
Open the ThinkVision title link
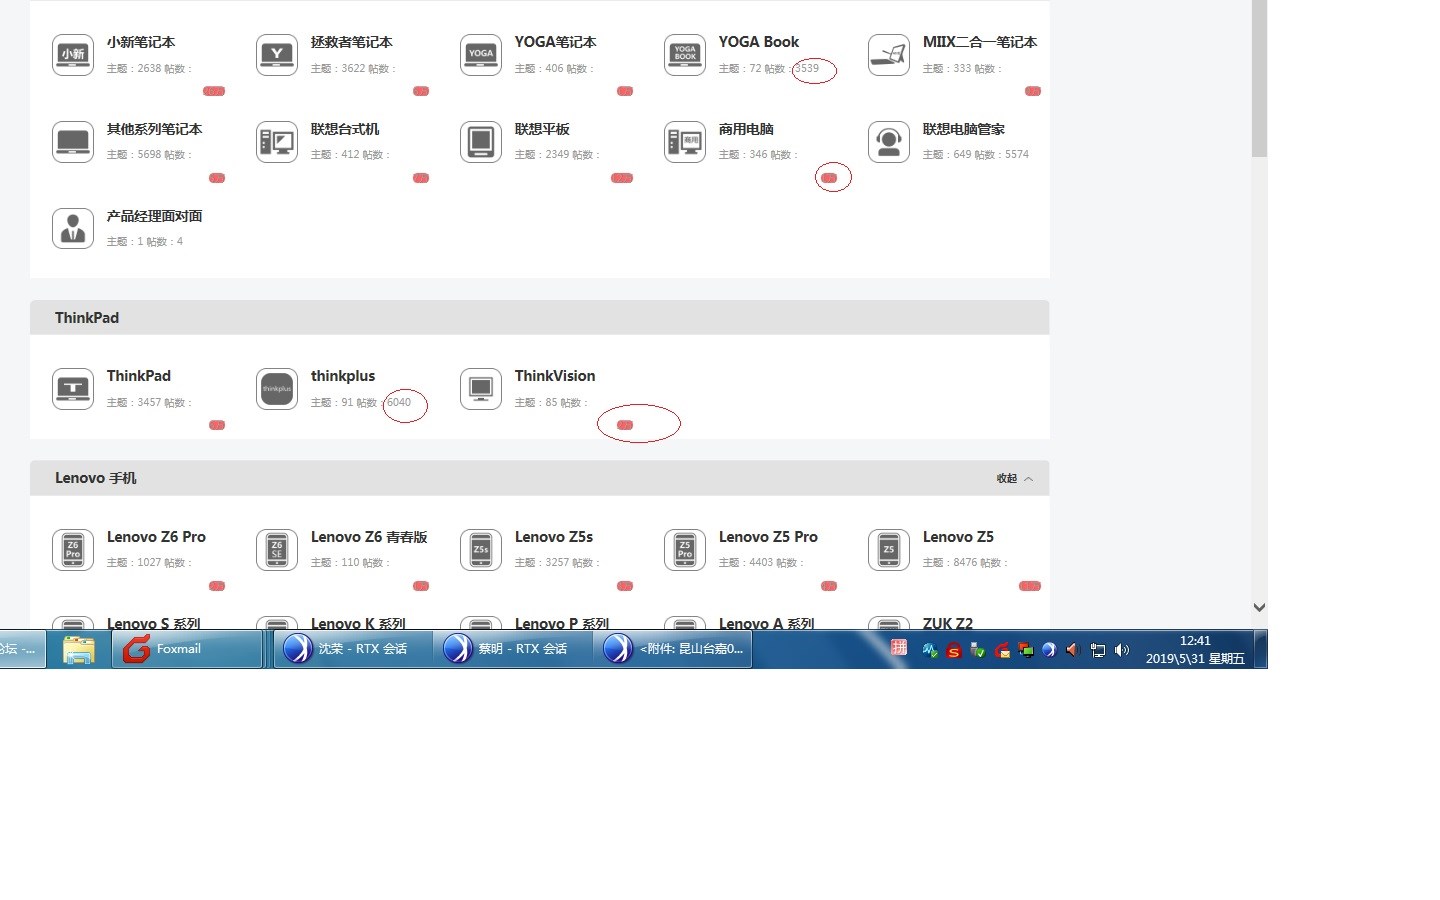555,376
